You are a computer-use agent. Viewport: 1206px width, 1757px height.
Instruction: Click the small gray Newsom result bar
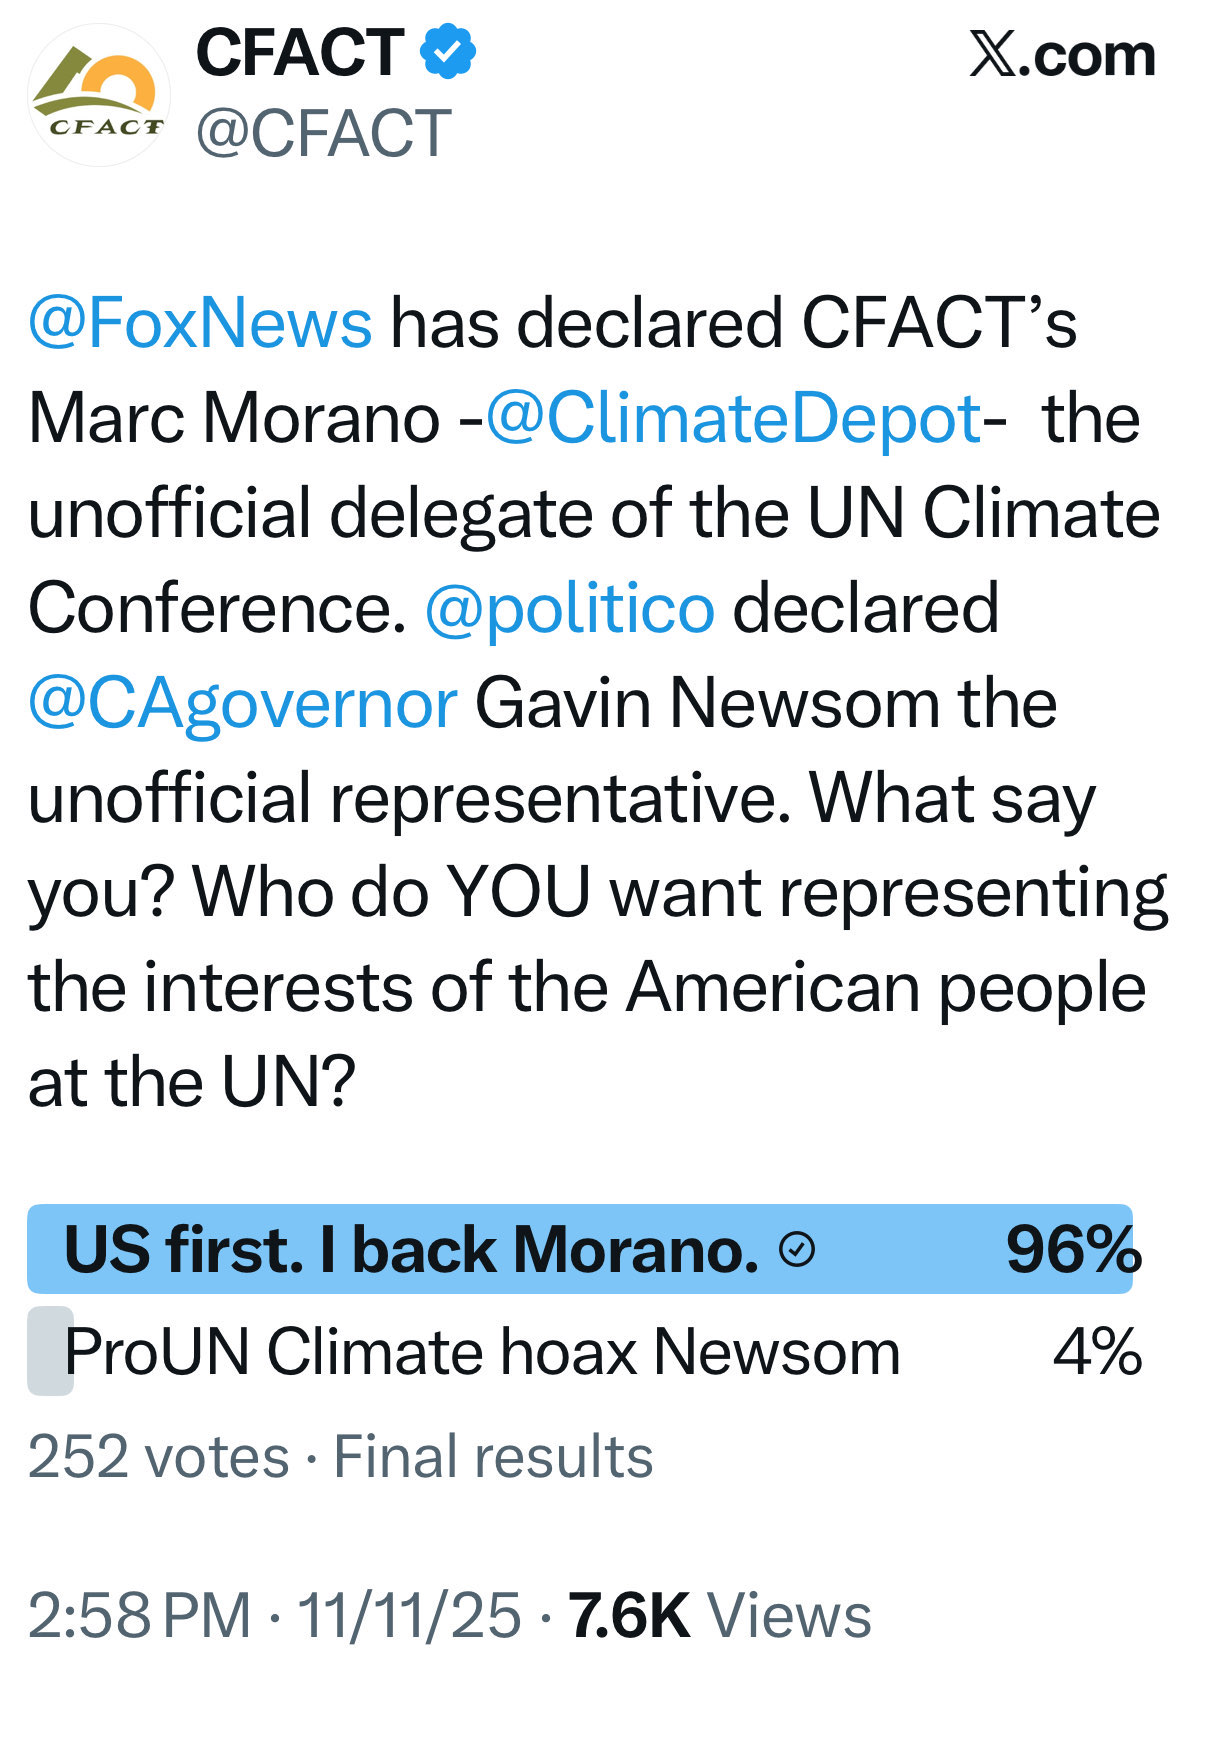pos(49,1350)
